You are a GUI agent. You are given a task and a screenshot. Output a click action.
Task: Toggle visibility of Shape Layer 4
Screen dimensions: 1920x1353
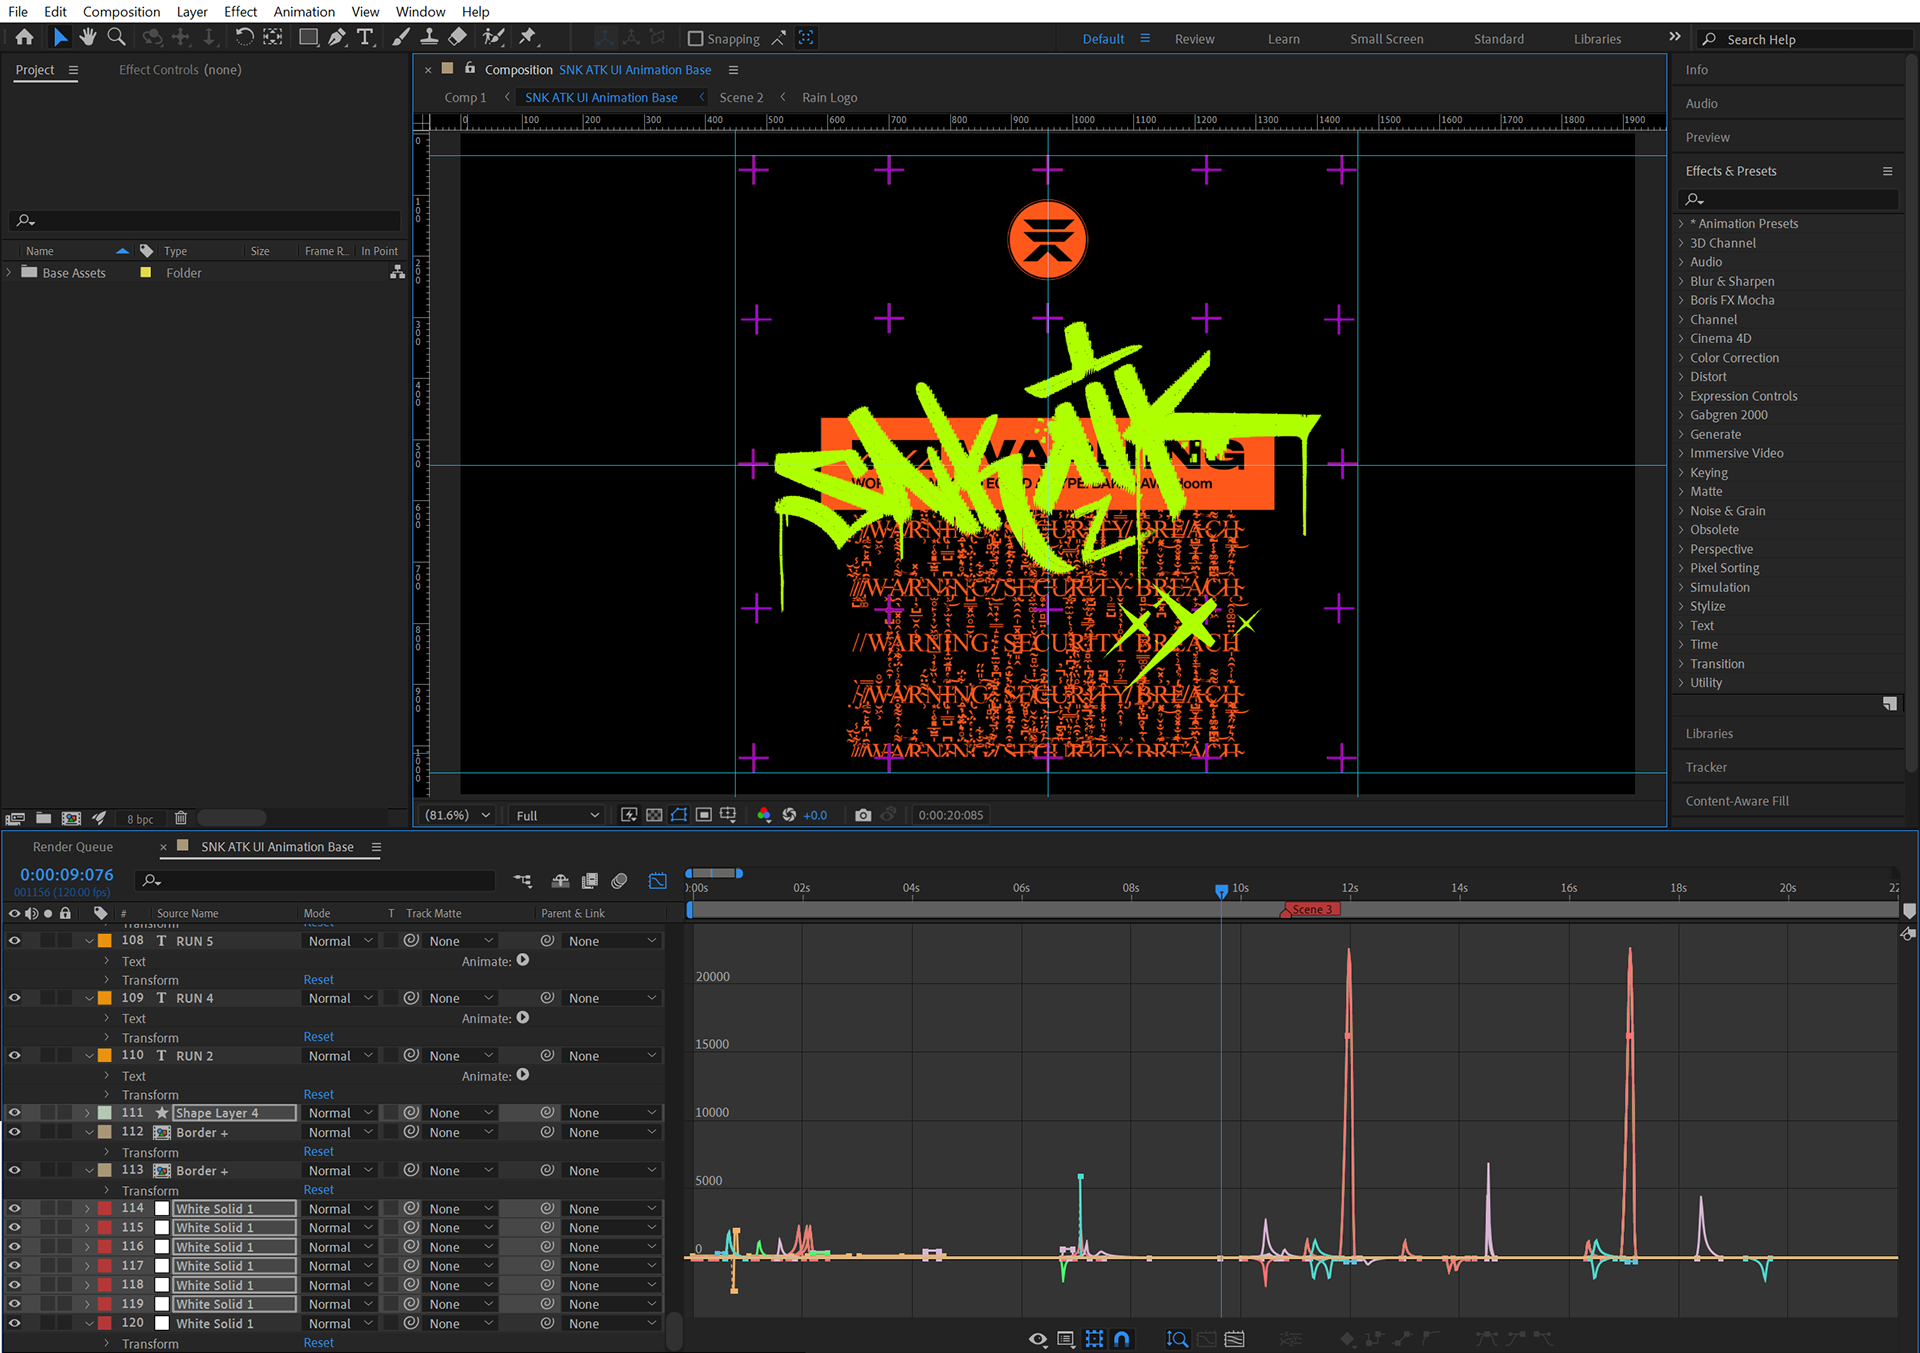click(14, 1113)
